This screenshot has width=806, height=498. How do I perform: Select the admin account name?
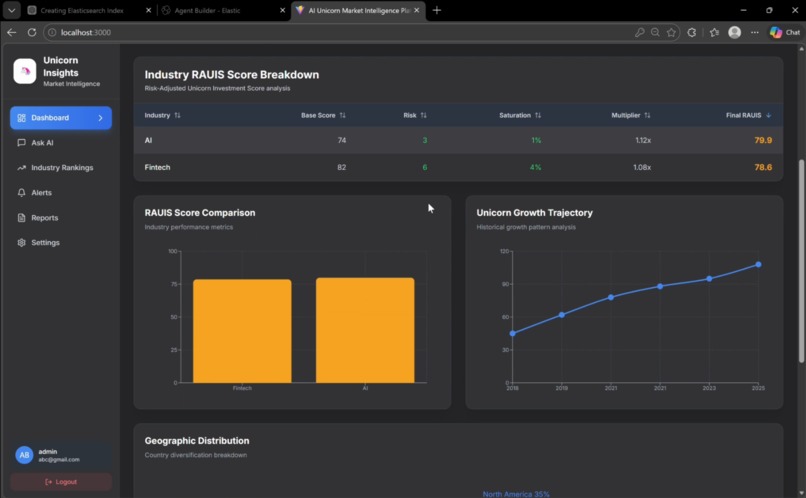pos(48,451)
